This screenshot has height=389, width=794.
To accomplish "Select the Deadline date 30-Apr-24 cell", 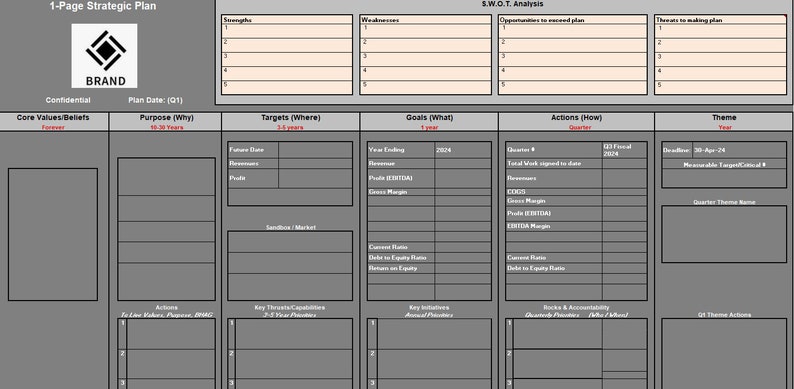I will tap(739, 150).
